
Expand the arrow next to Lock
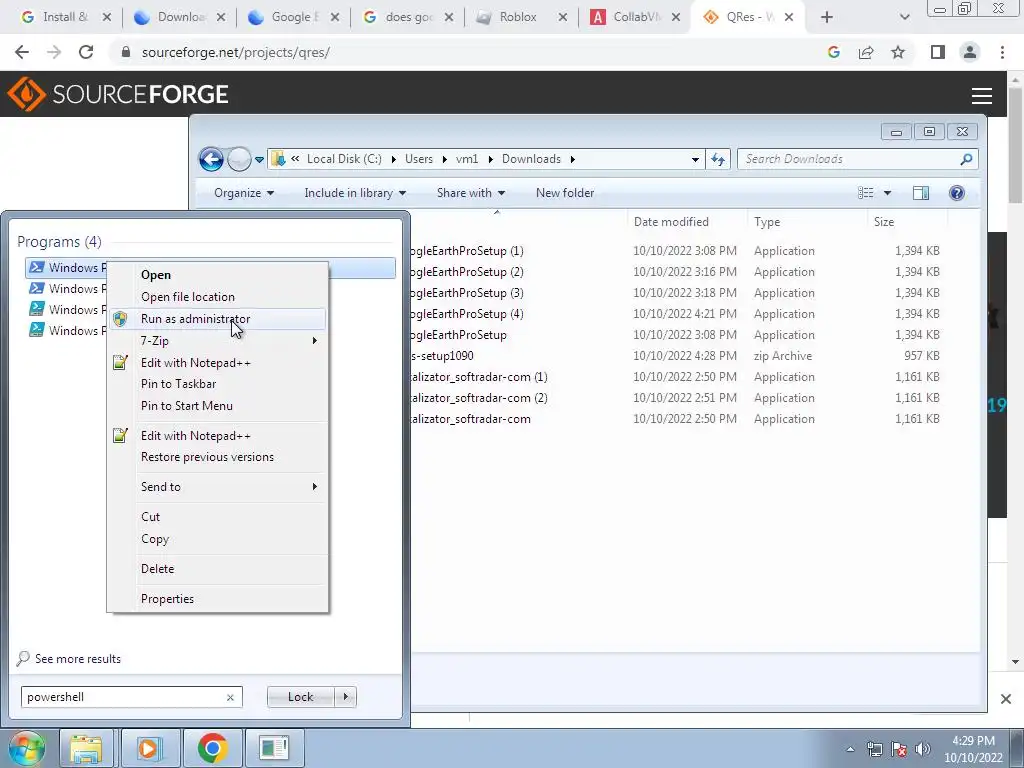345,697
